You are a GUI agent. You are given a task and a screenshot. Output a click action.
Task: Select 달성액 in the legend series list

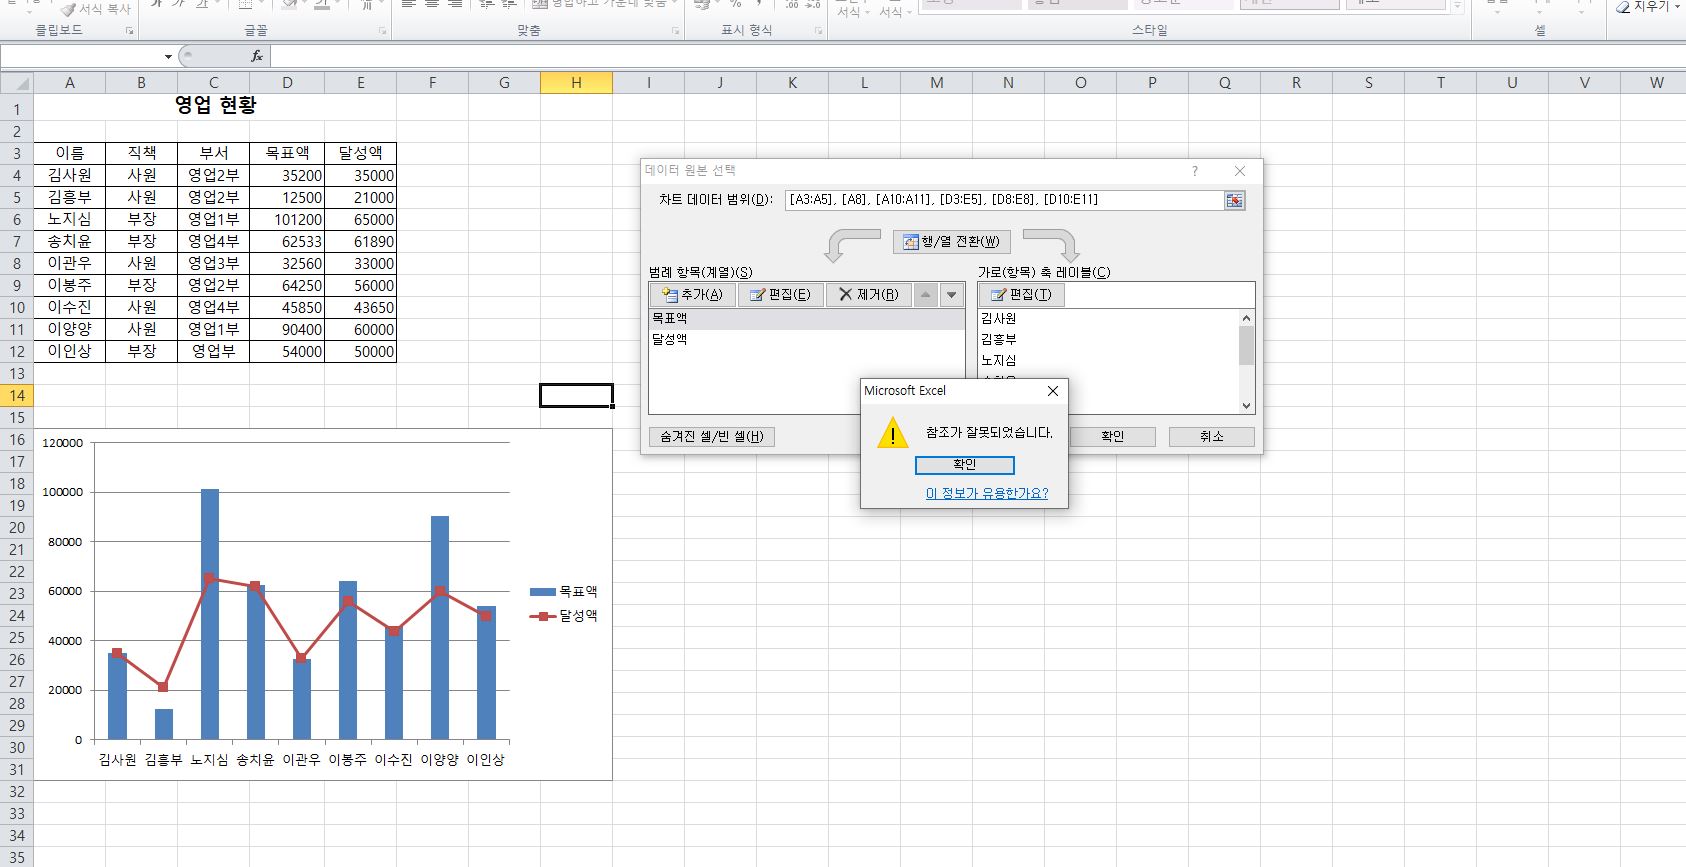(x=670, y=340)
